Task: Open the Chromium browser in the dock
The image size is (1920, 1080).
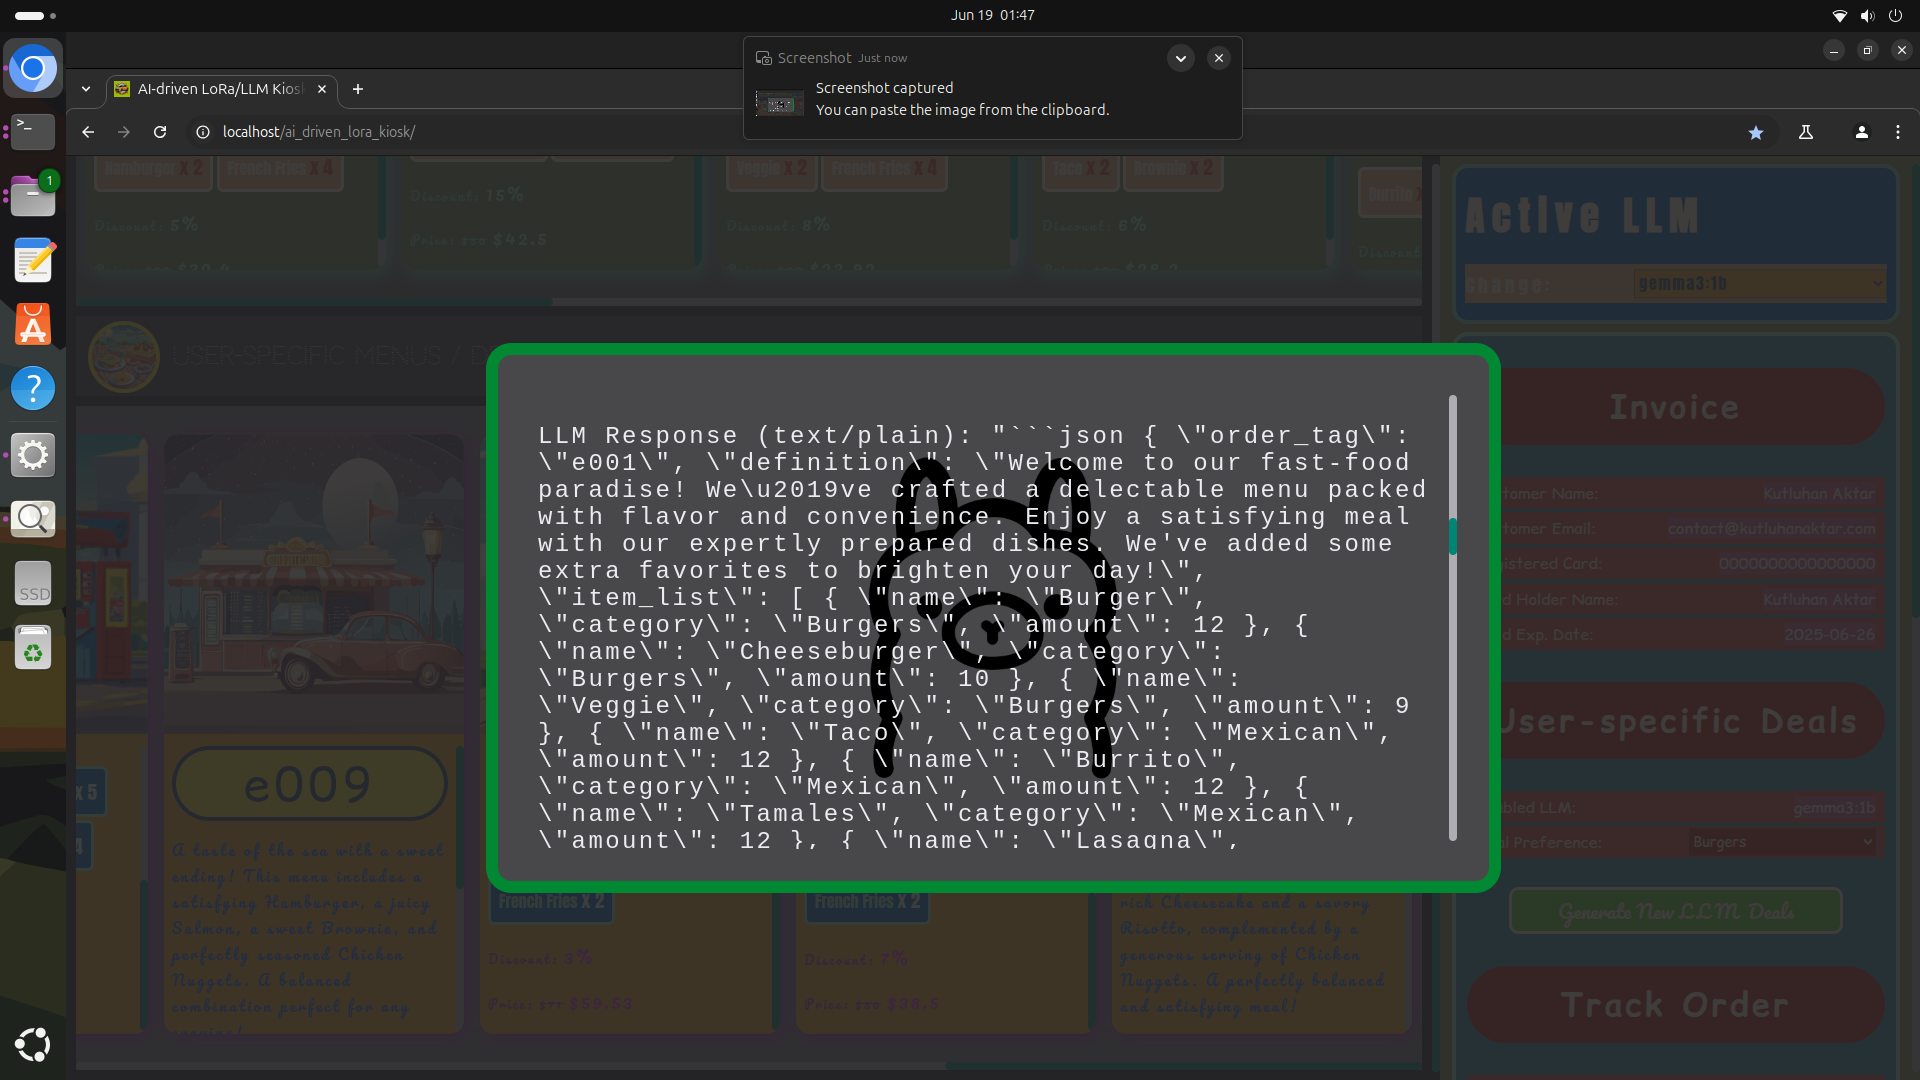Action: (33, 68)
